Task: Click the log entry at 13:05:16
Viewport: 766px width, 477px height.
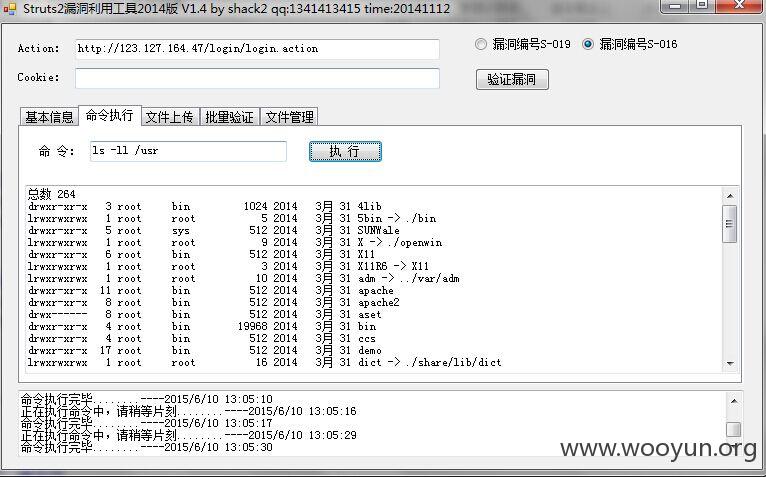Action: tap(189, 411)
